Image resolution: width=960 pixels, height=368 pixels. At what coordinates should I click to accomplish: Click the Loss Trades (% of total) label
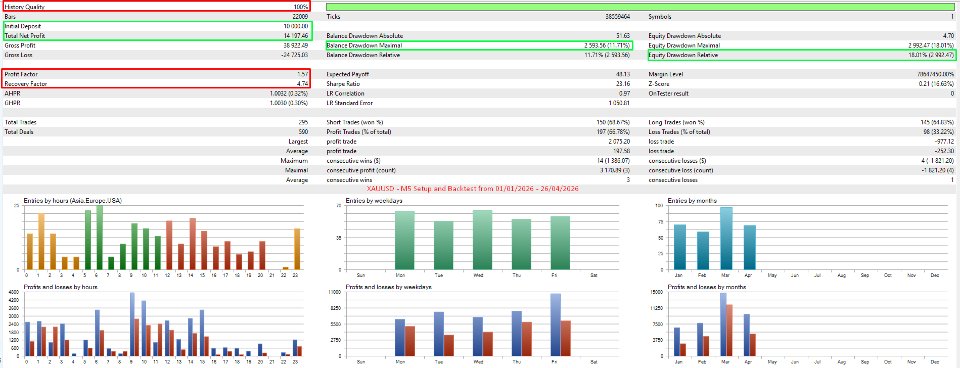pos(680,132)
